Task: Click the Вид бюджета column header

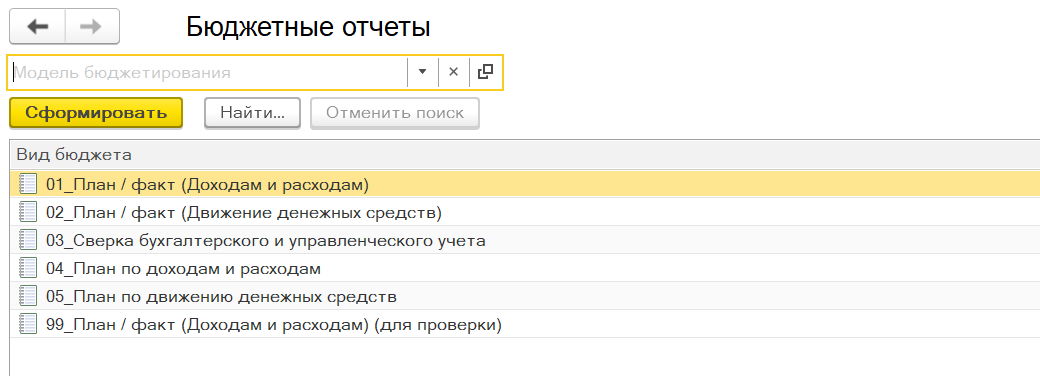Action: [525, 155]
